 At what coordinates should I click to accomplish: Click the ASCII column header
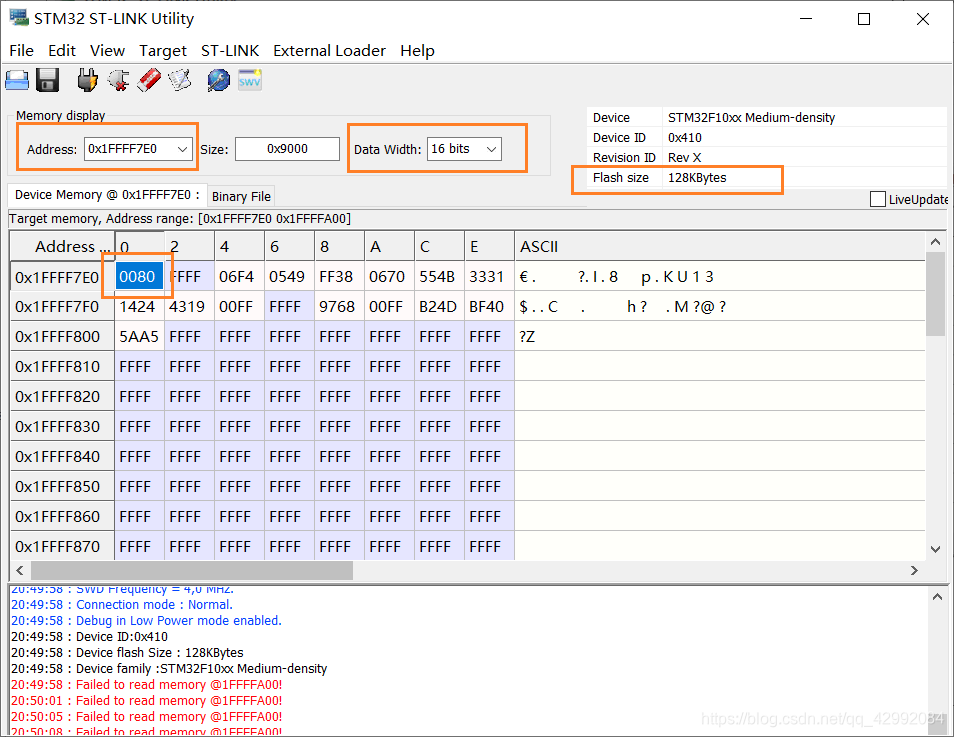pos(720,246)
